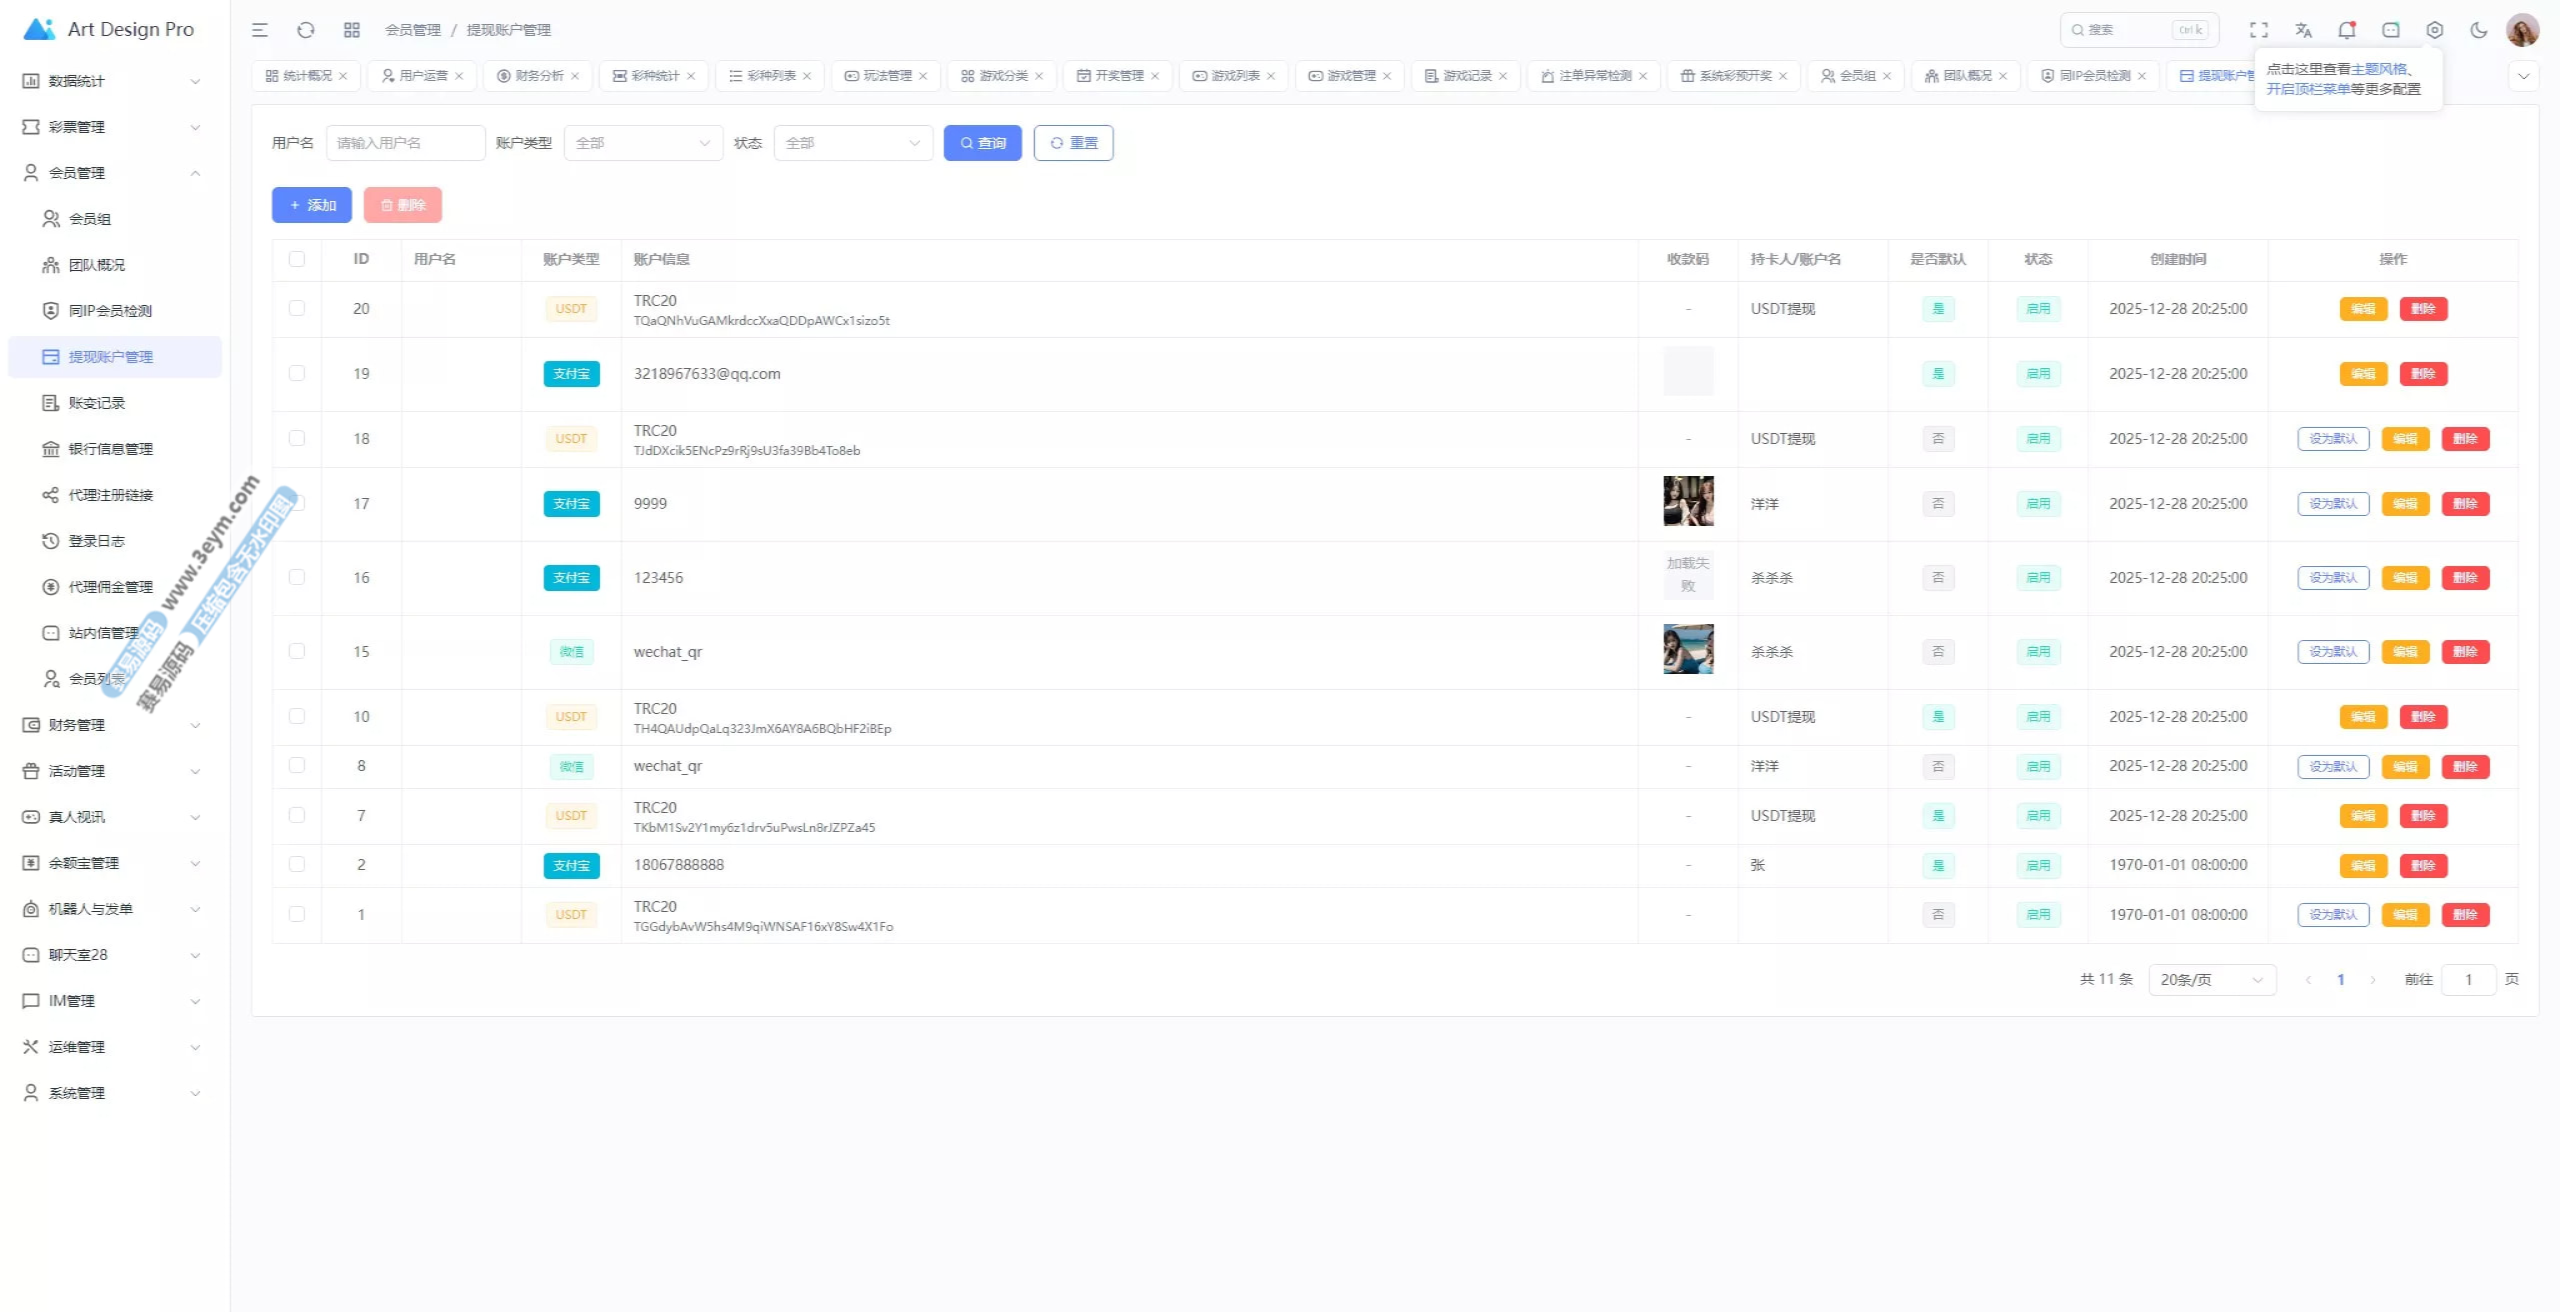Open the 20条/页 page size dropdown
The width and height of the screenshot is (2560, 1312).
tap(2211, 980)
